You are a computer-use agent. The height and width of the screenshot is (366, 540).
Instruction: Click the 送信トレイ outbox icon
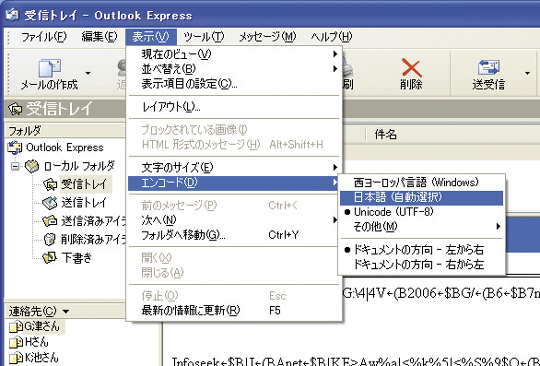[50, 203]
